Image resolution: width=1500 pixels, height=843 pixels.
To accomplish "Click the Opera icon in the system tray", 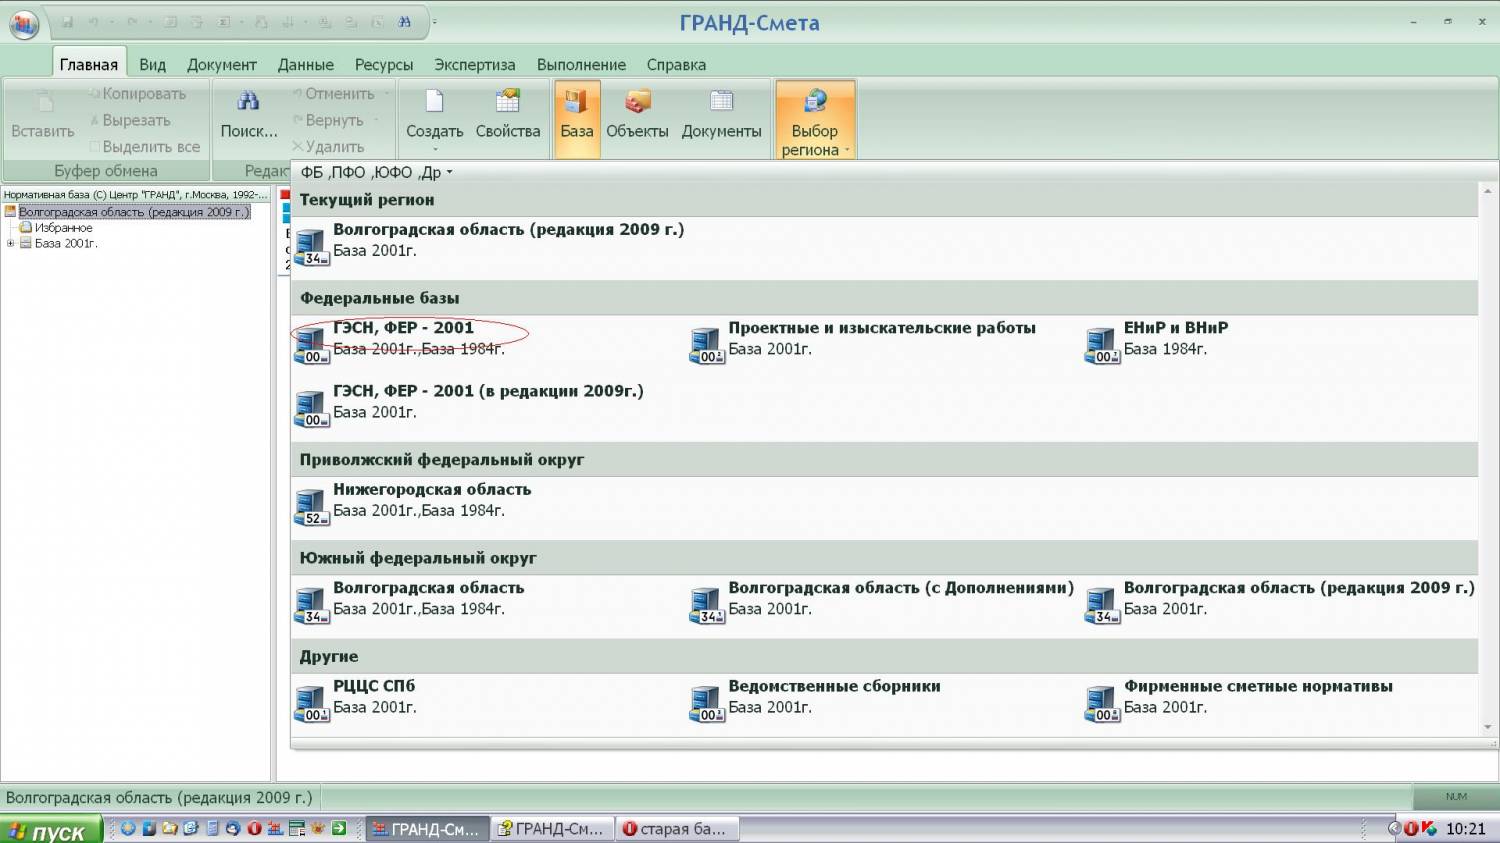I will pyautogui.click(x=1411, y=828).
